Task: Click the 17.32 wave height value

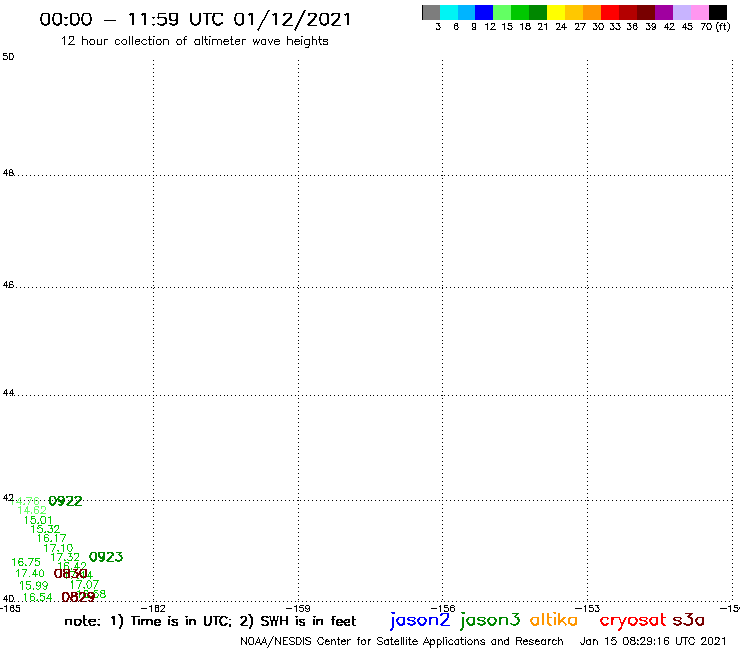Action: coord(65,557)
